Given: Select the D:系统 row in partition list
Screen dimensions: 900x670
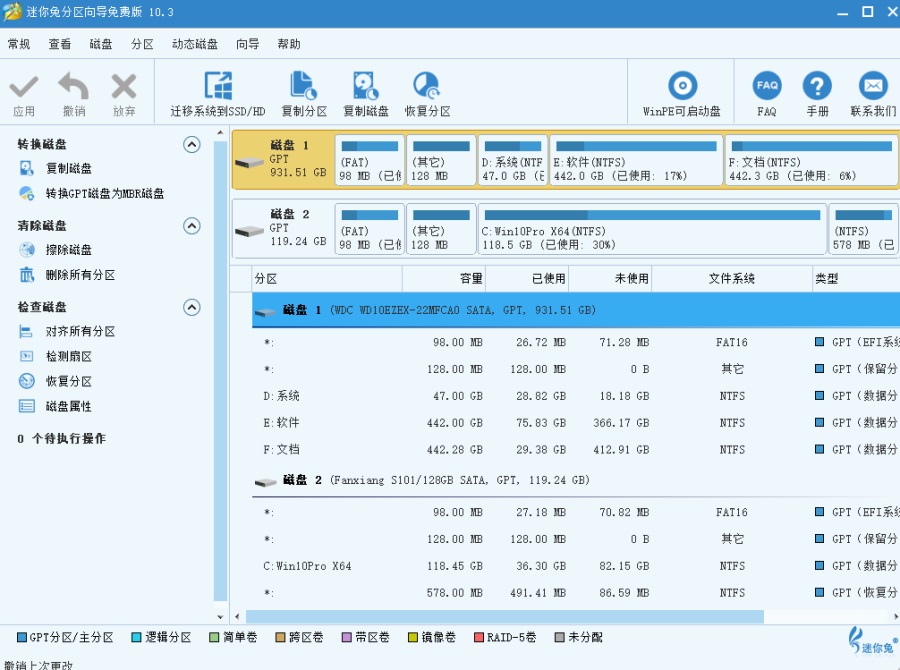Looking at the screenshot, I should coord(576,396).
